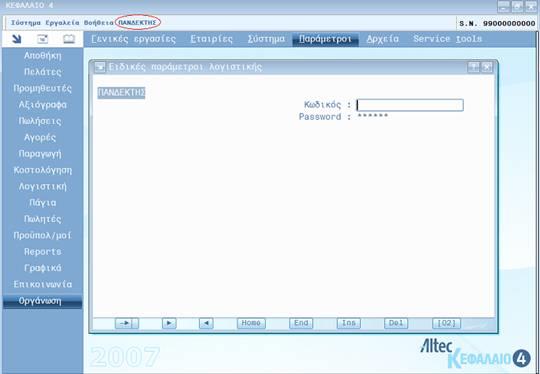540x374 pixels.
Task: Click the Del key button
Action: coord(396,323)
